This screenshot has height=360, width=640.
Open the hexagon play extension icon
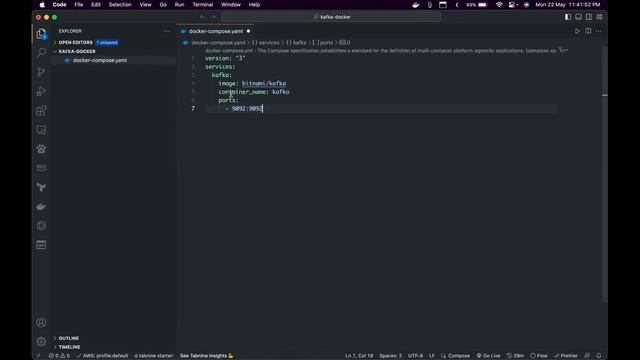click(41, 226)
